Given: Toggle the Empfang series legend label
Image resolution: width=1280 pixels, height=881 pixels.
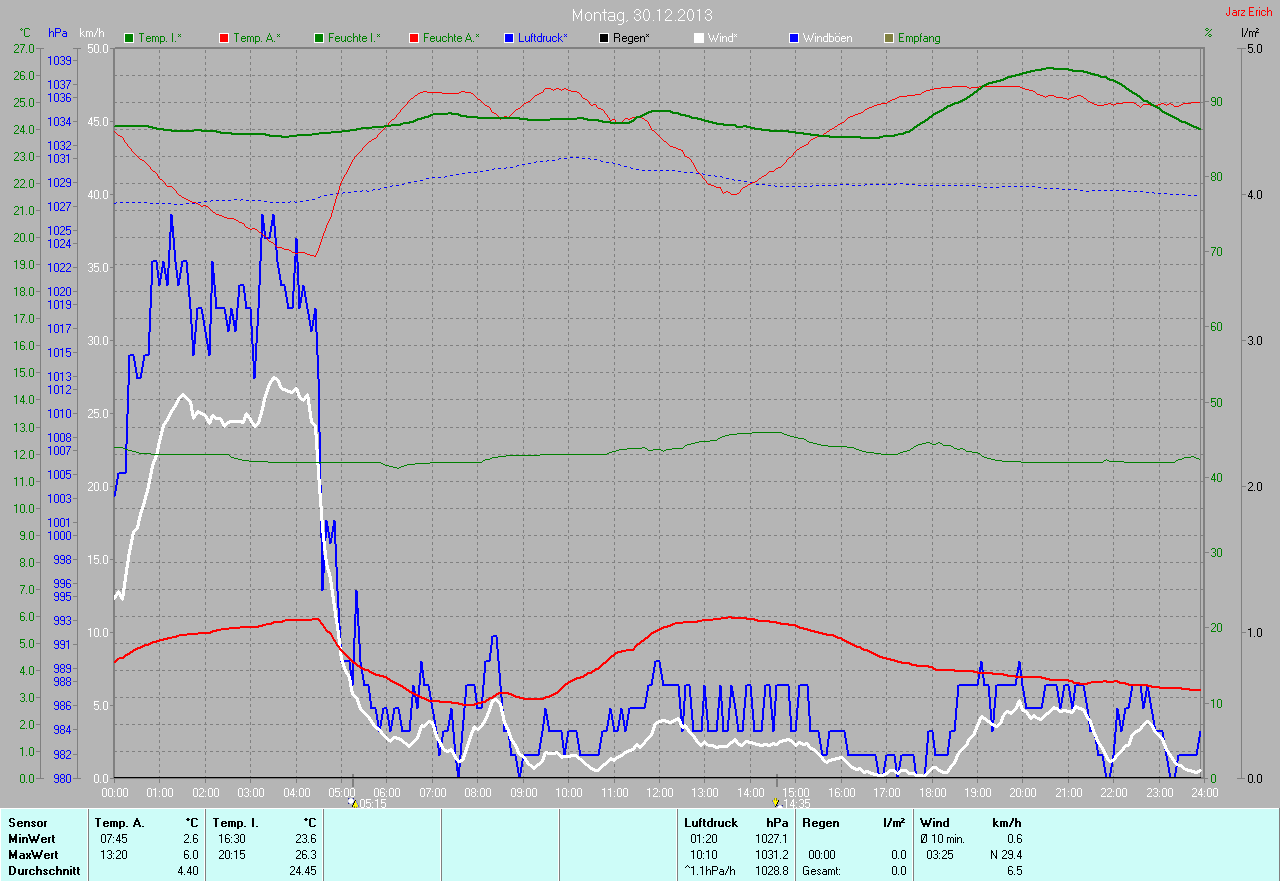Looking at the screenshot, I should [x=918, y=38].
